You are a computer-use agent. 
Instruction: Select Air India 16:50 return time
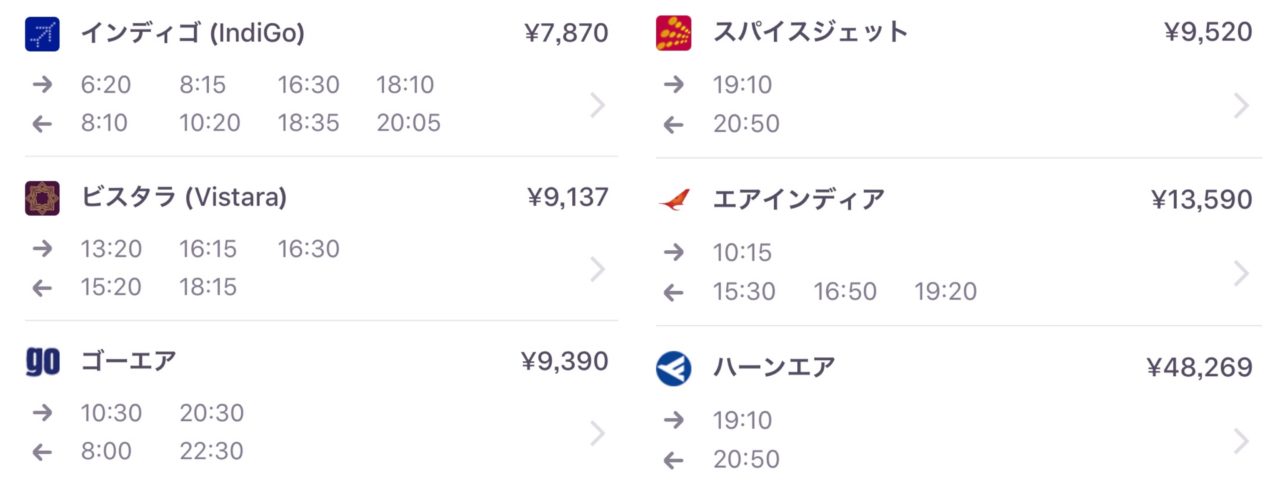coord(845,292)
